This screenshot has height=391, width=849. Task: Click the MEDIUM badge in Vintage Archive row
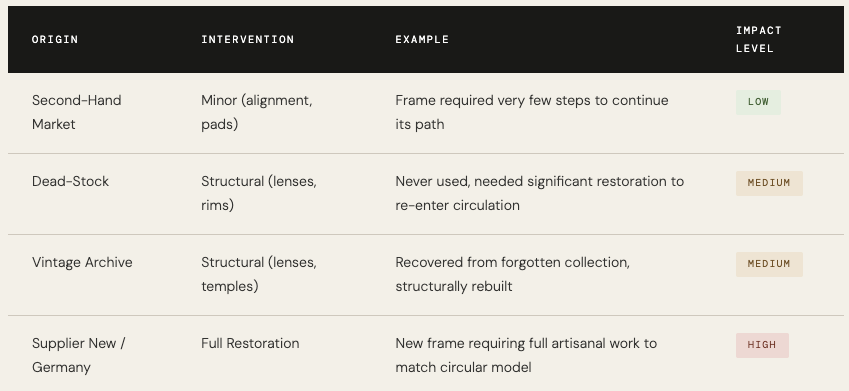coord(769,264)
